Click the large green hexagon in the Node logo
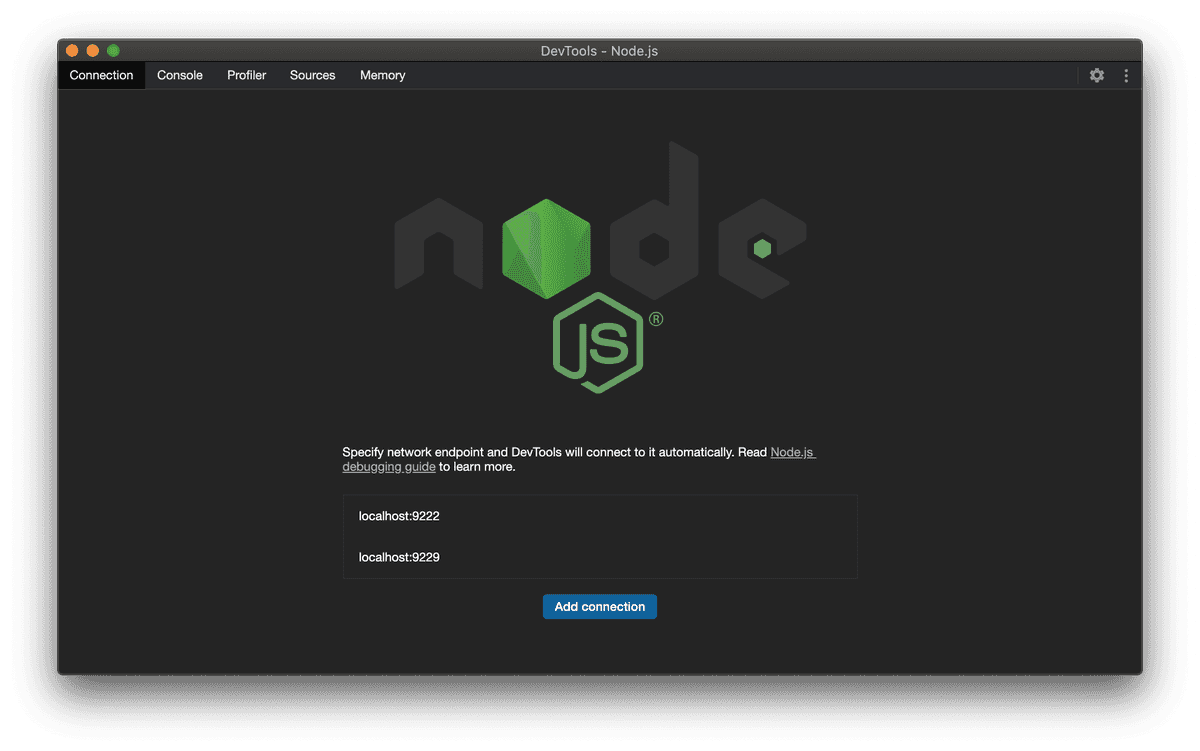This screenshot has height=751, width=1200. 546,249
